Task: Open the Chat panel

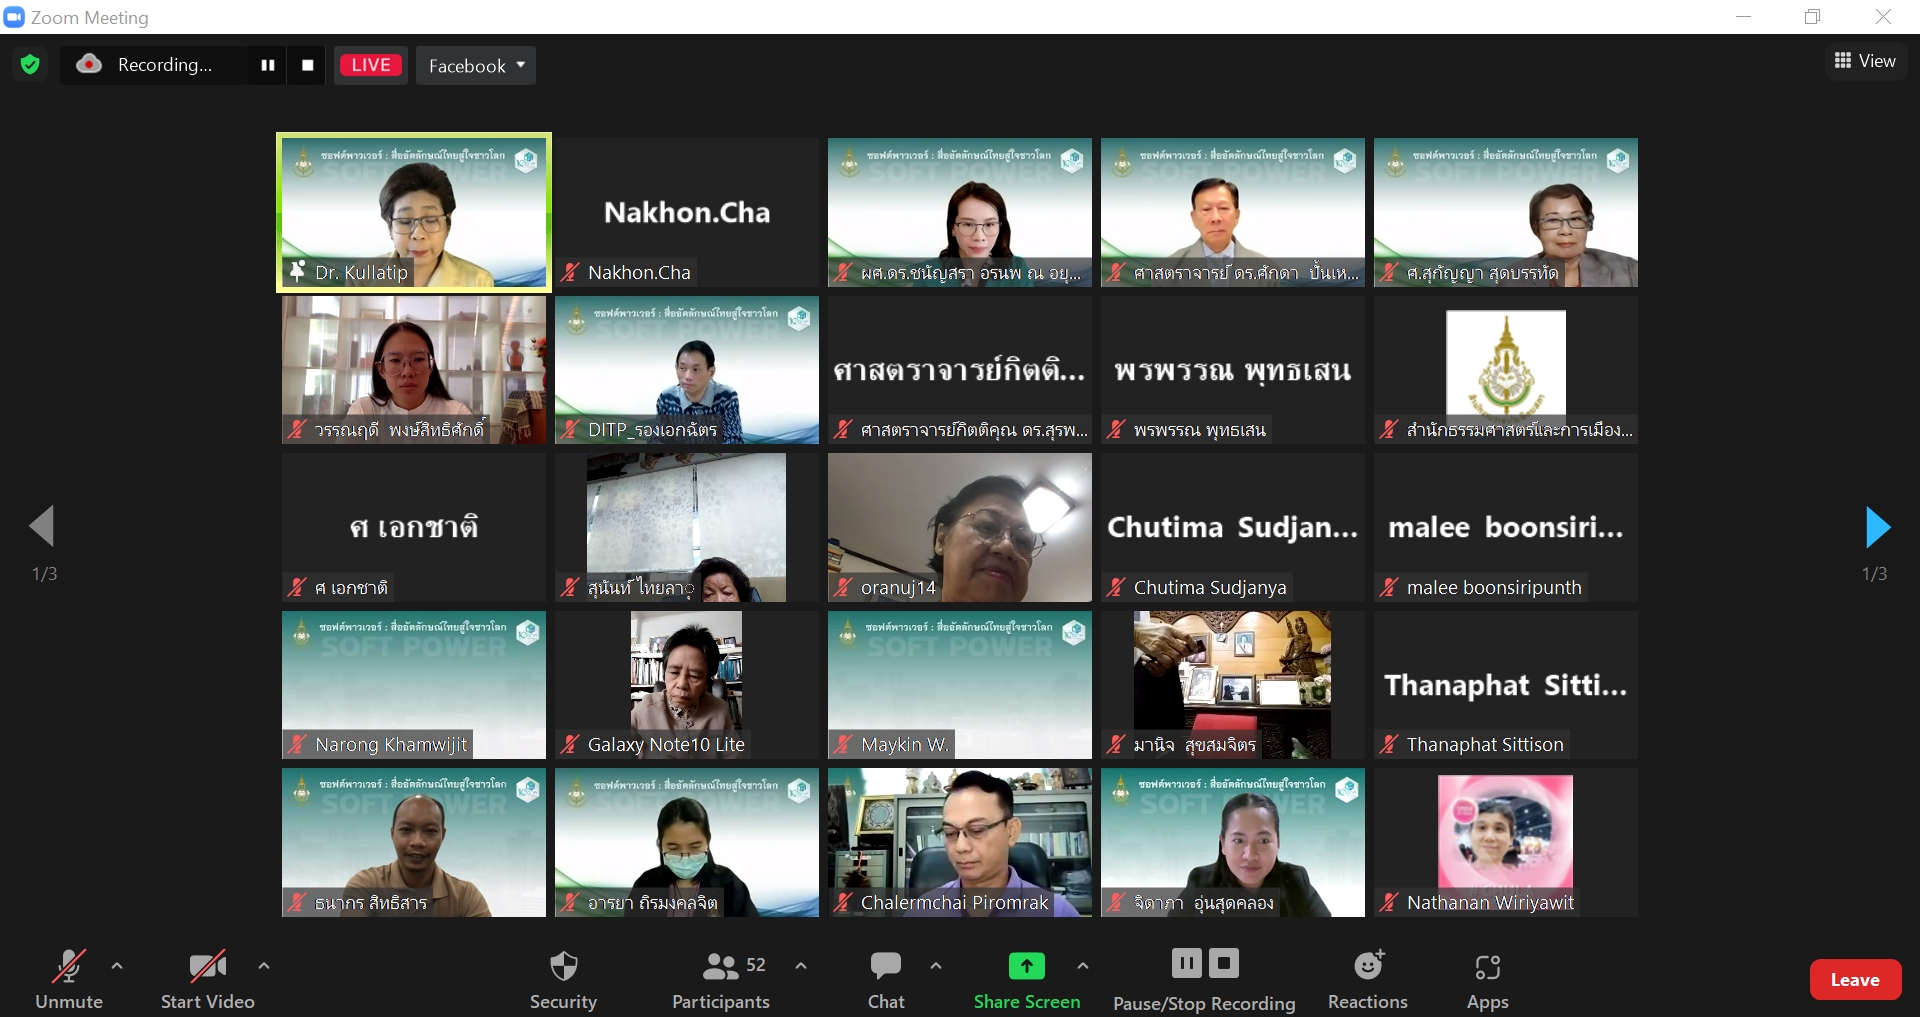Action: [x=886, y=979]
